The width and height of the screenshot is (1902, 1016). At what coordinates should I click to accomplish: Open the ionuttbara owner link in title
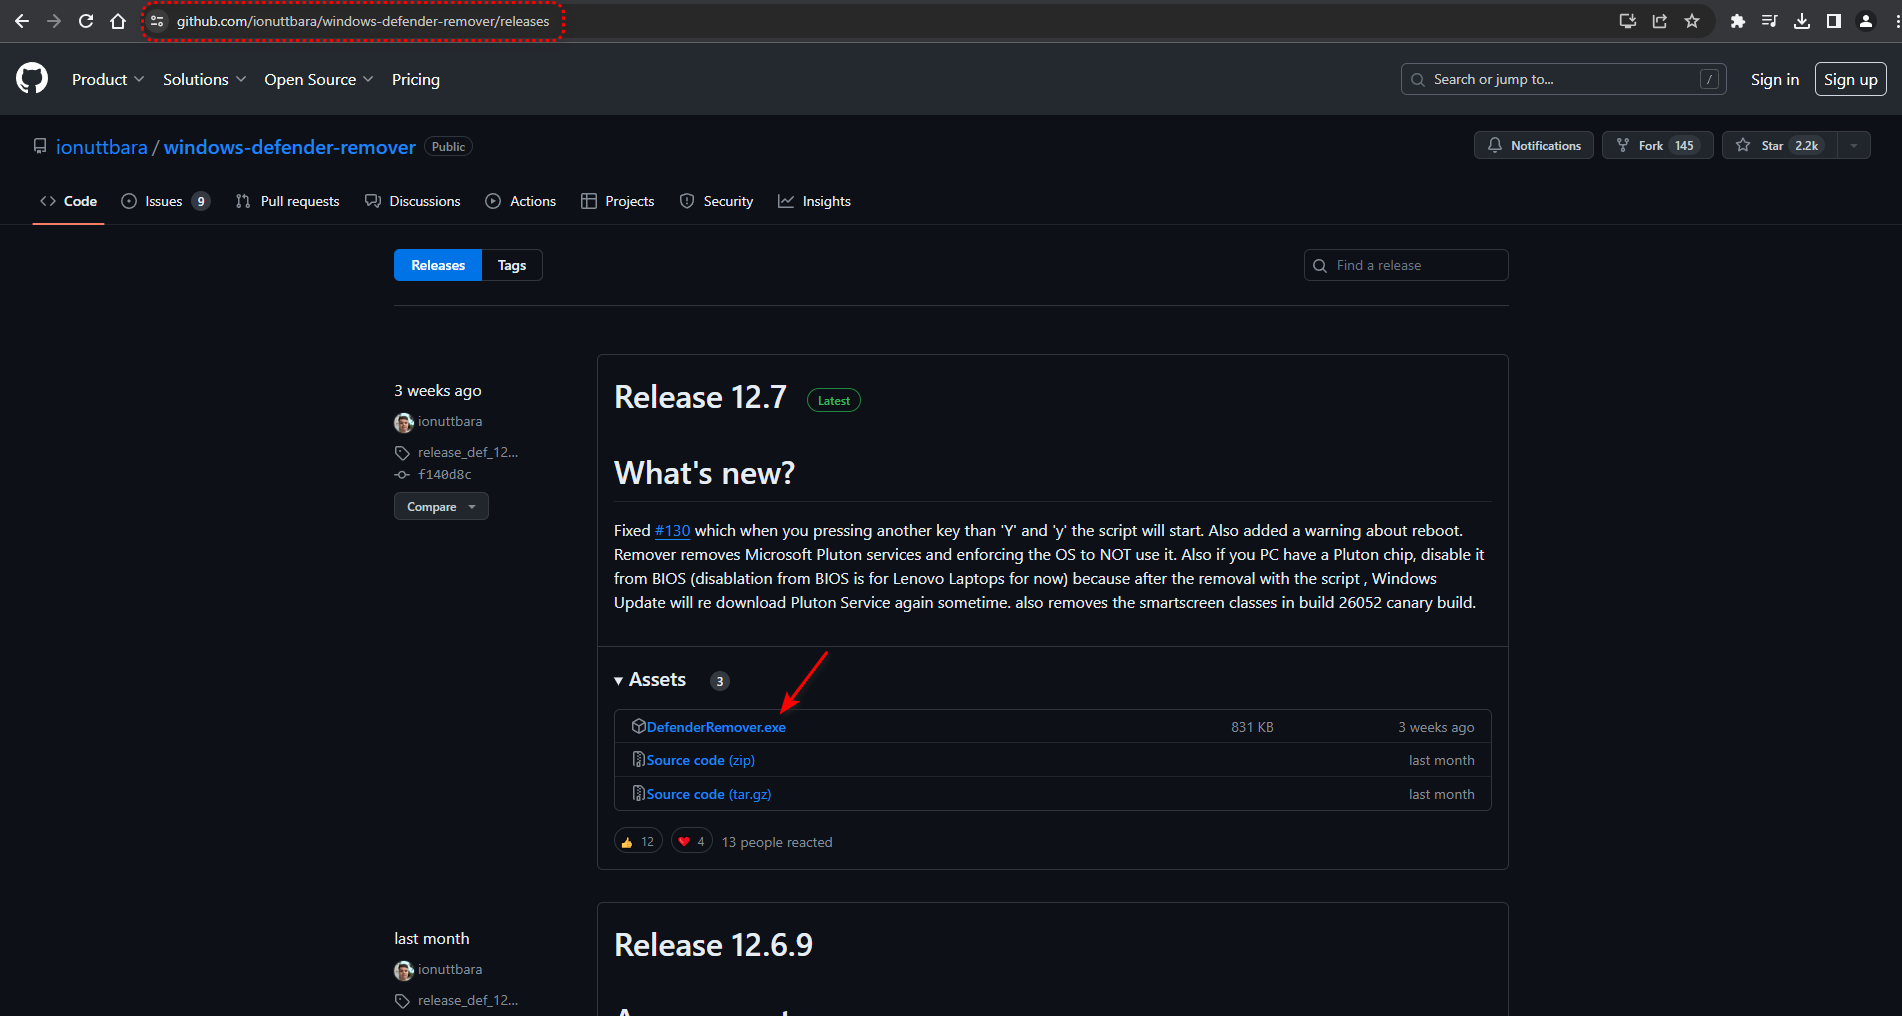pos(102,147)
